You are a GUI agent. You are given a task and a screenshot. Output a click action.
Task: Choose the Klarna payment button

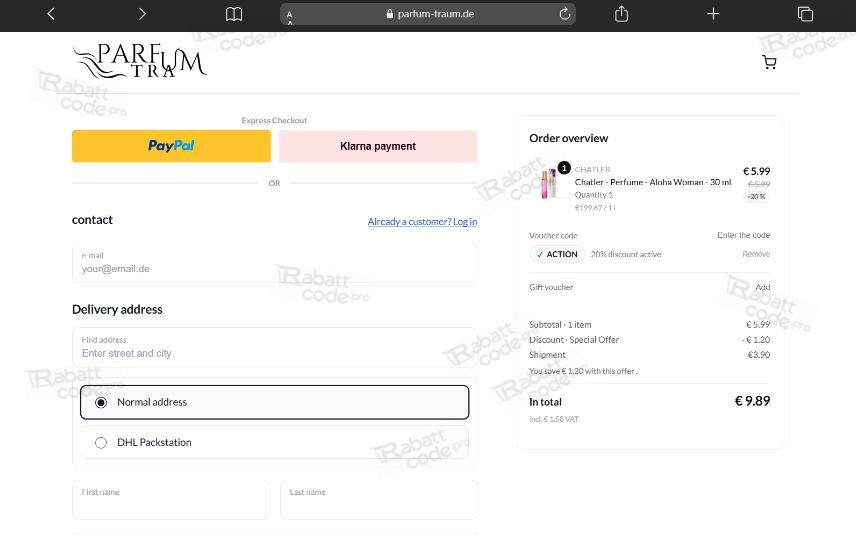tap(378, 146)
